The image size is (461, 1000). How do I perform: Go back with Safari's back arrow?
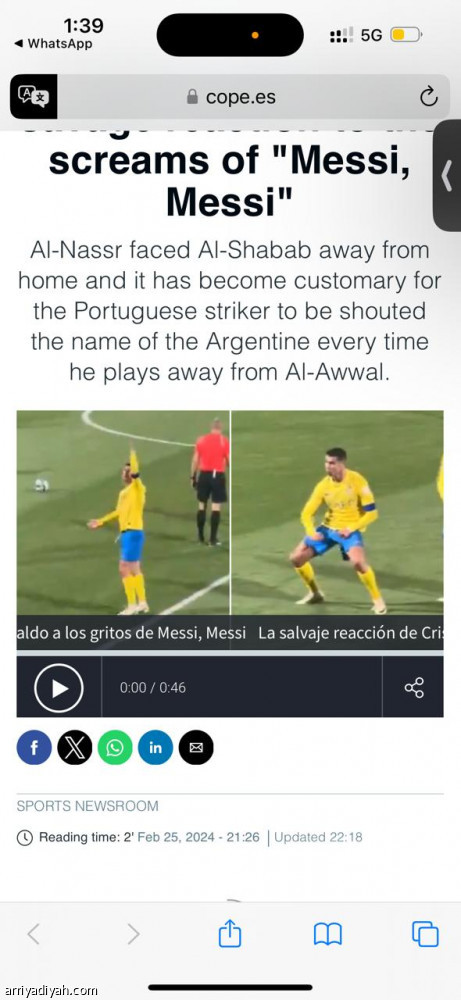pos(33,934)
